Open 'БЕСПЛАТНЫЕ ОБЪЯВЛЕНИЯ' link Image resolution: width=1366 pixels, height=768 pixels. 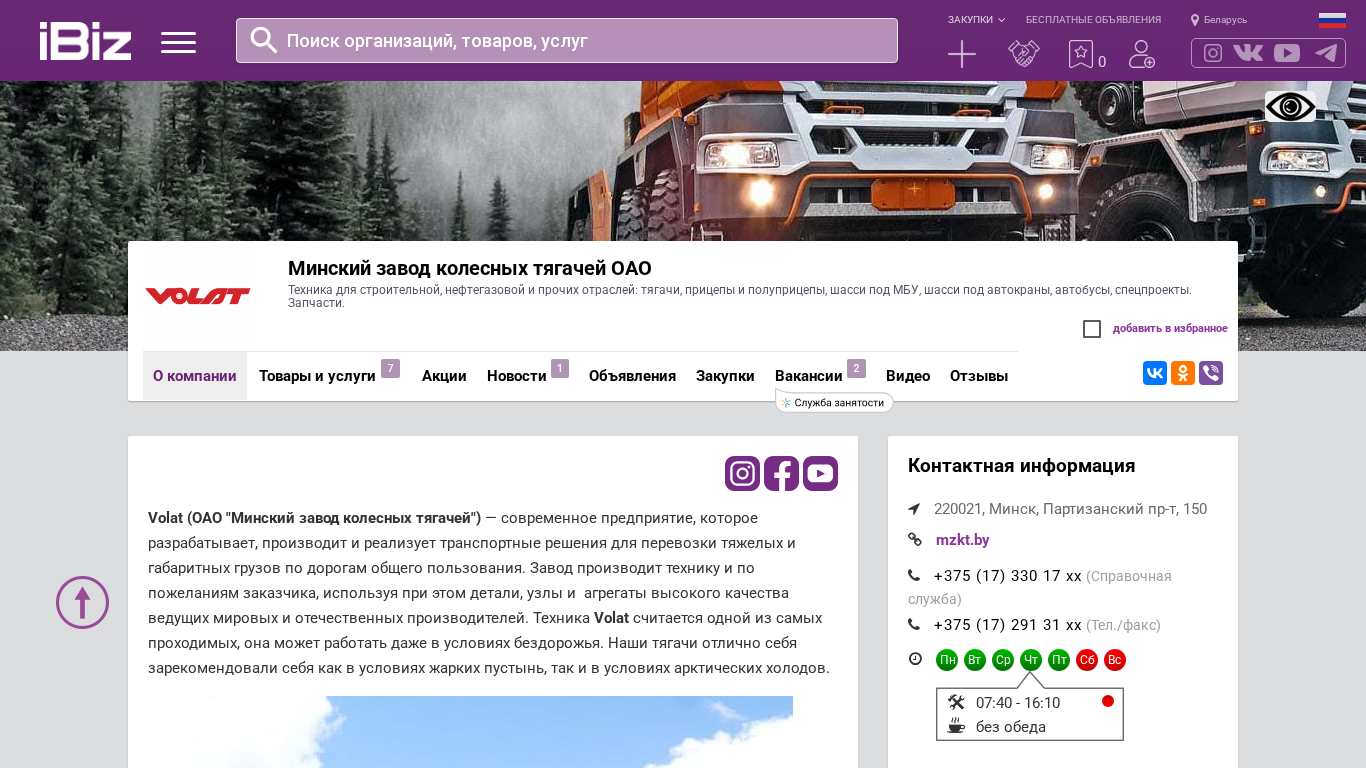pyautogui.click(x=1093, y=20)
